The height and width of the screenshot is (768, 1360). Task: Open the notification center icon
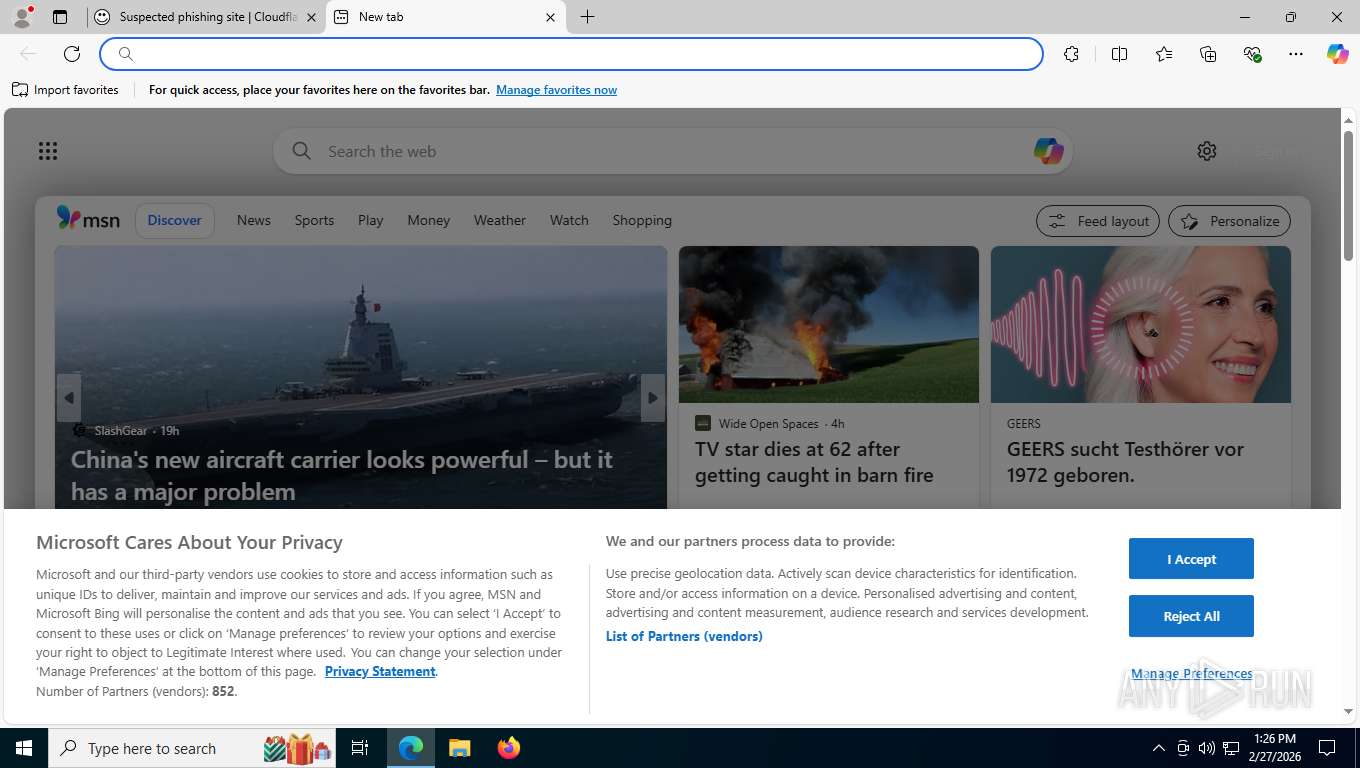coord(1327,748)
